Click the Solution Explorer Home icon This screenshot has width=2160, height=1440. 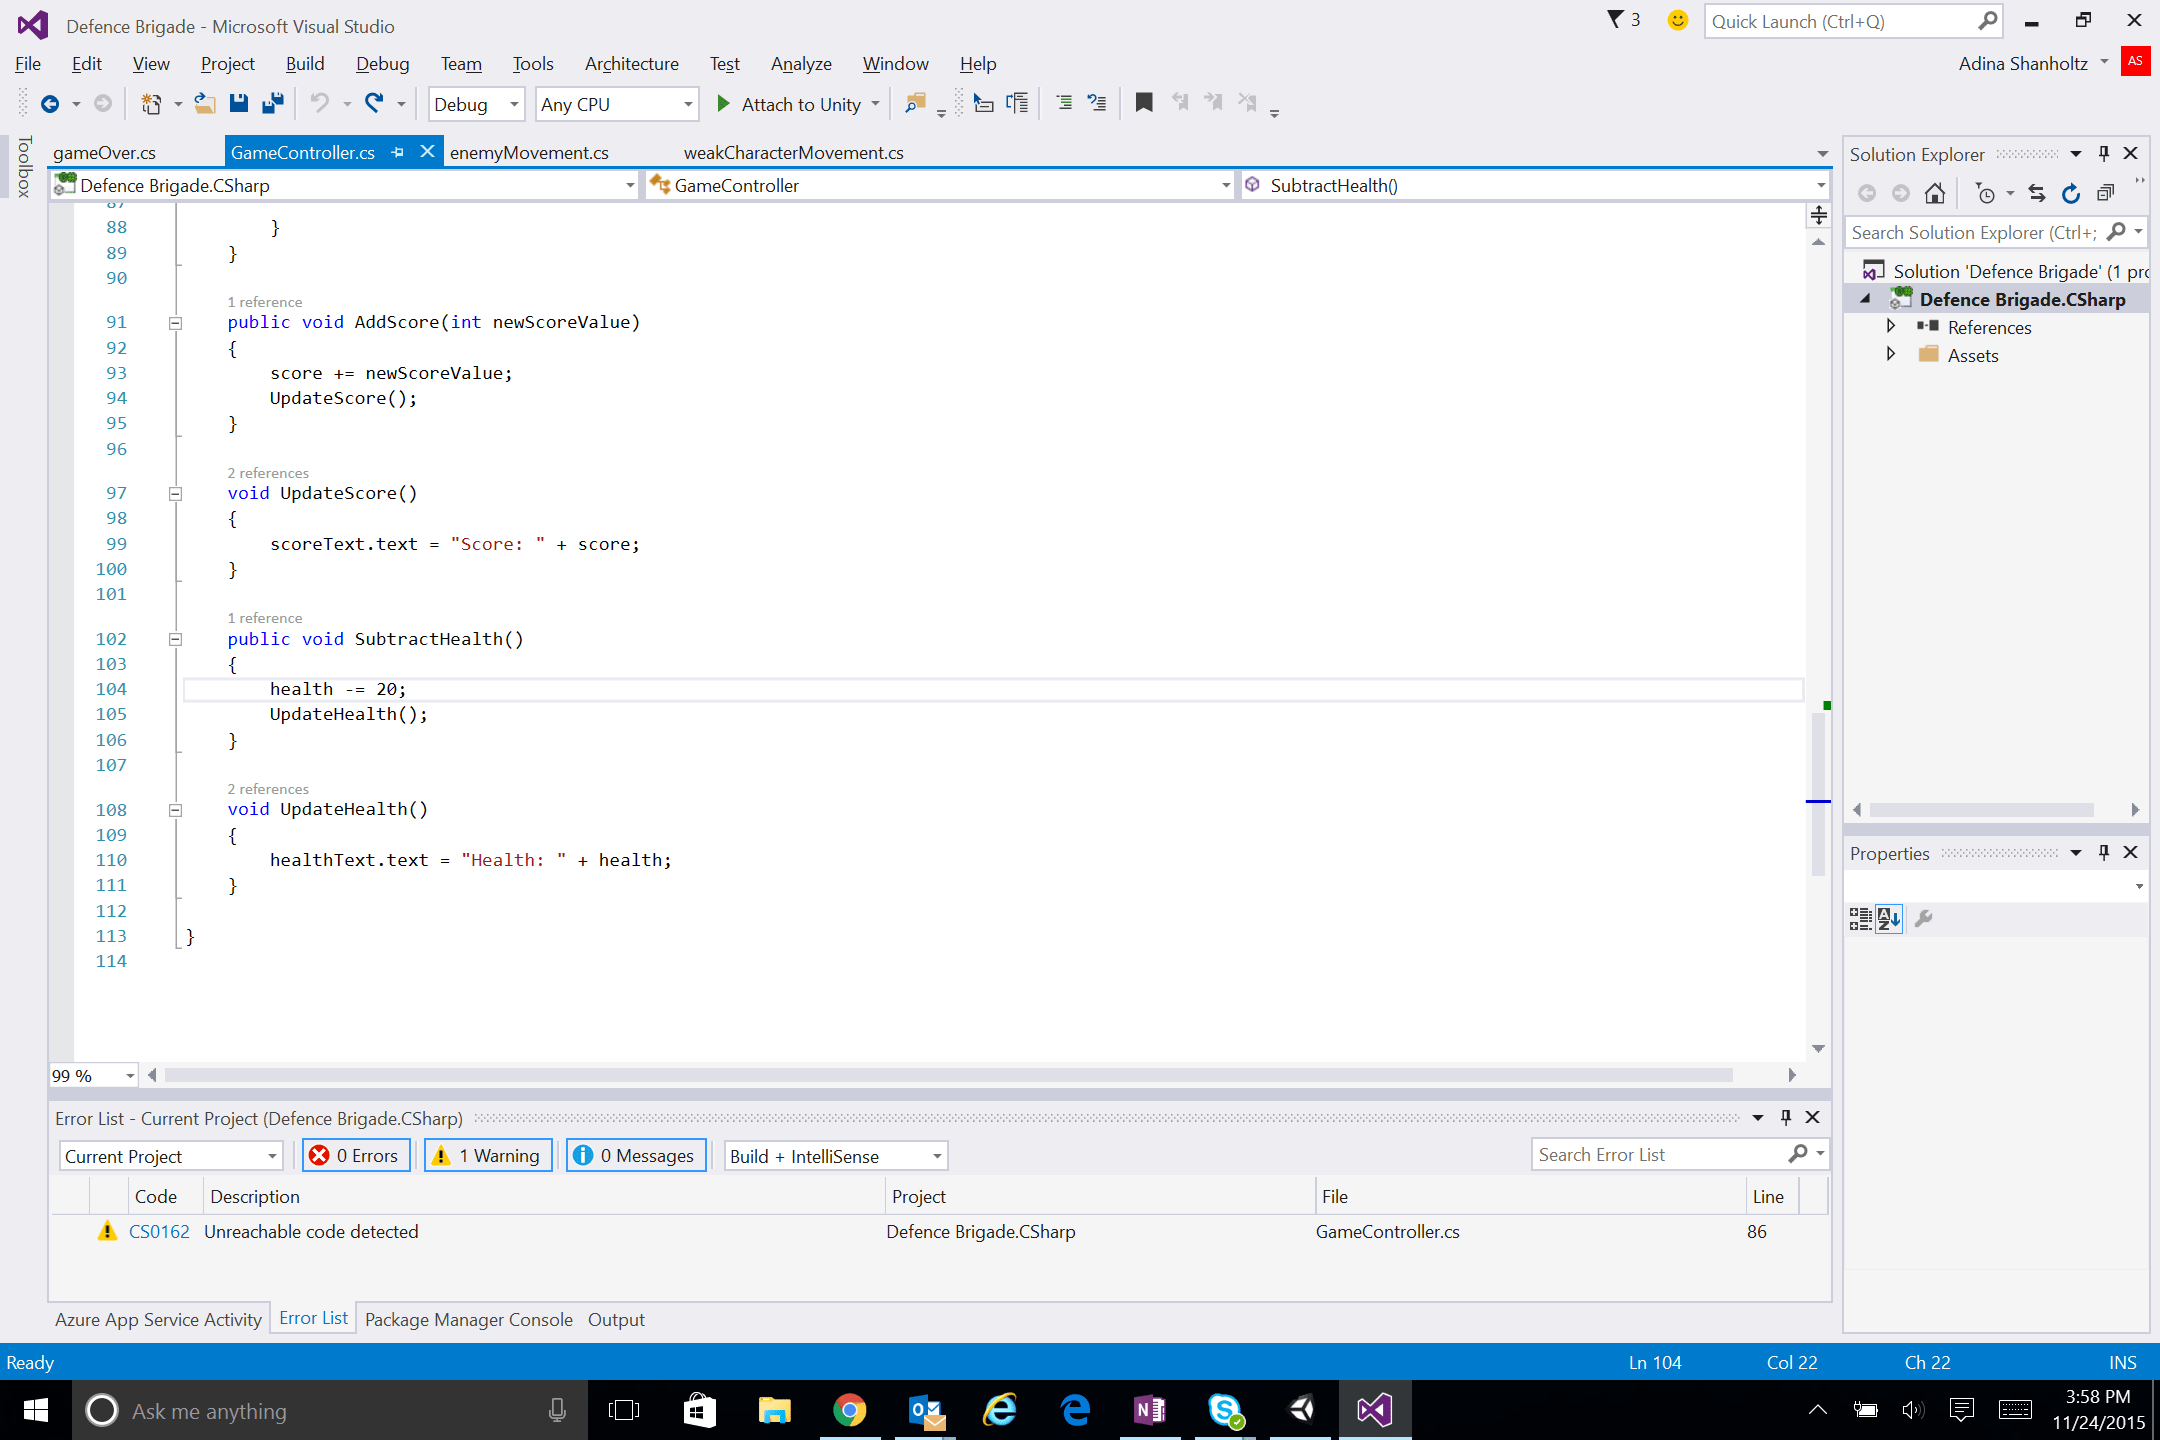(1935, 193)
